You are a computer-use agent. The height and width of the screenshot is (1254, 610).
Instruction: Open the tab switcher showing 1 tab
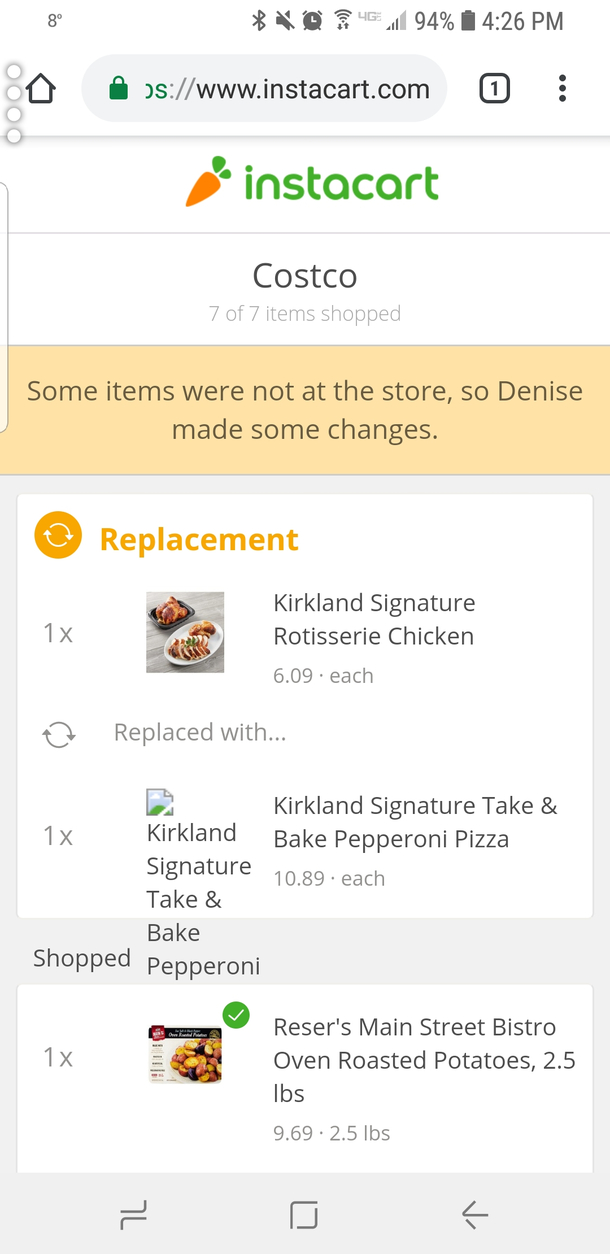[x=494, y=89]
